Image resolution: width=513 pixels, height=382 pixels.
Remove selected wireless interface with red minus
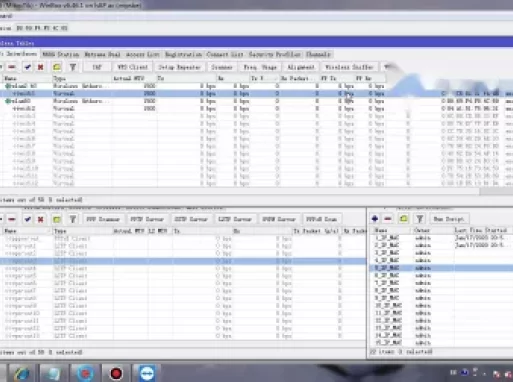click(12, 67)
